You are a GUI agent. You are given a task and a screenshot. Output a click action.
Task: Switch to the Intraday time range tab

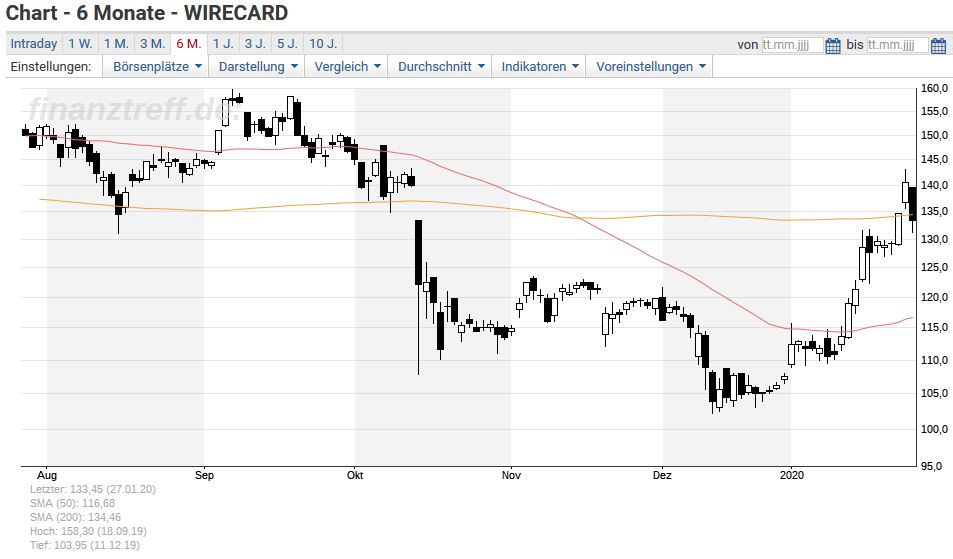(33, 44)
